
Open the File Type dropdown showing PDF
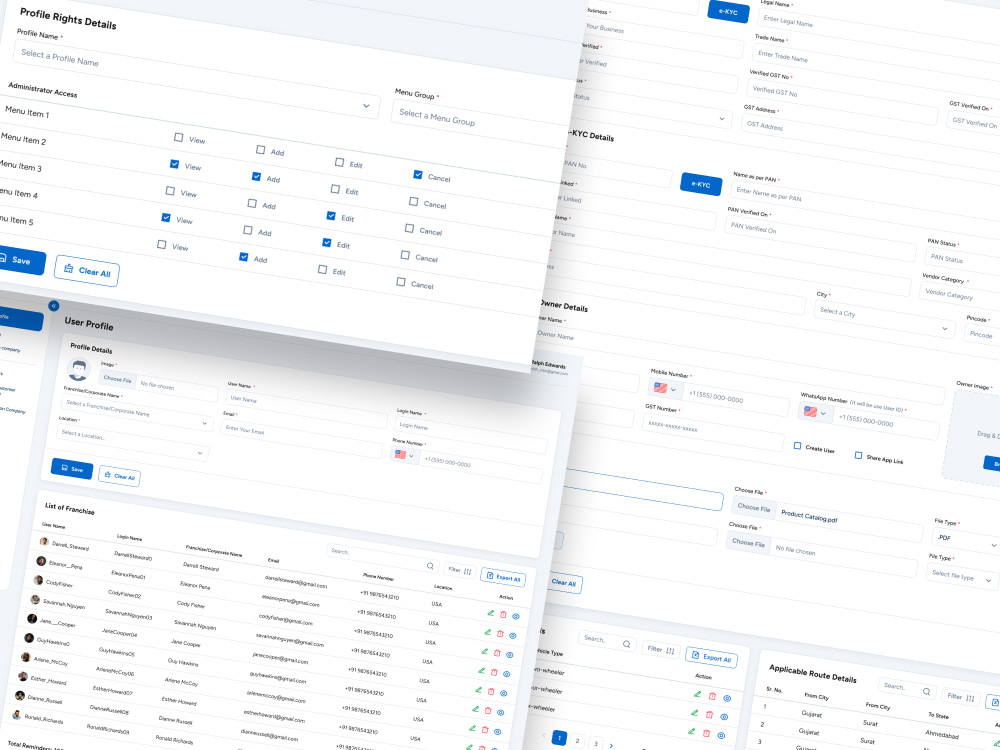pos(966,541)
